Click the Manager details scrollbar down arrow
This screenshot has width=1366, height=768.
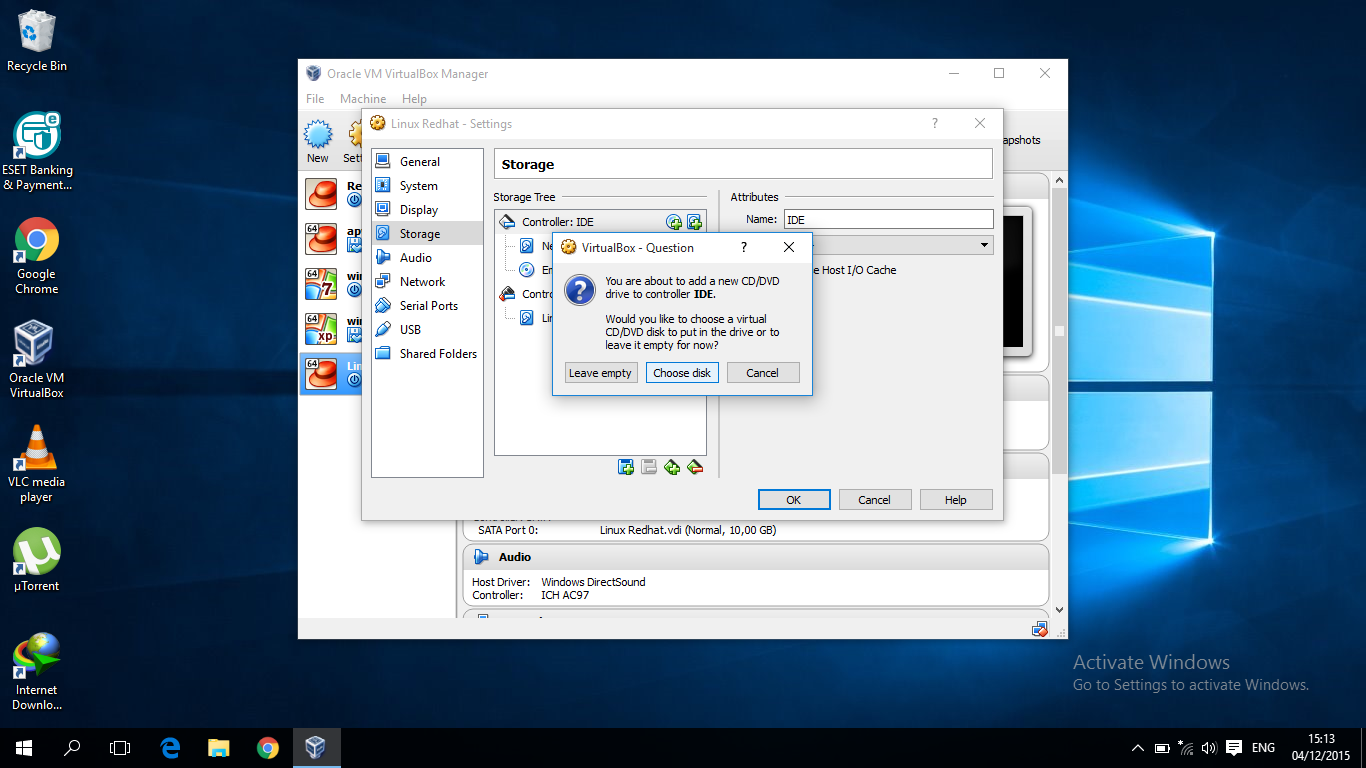(1059, 610)
